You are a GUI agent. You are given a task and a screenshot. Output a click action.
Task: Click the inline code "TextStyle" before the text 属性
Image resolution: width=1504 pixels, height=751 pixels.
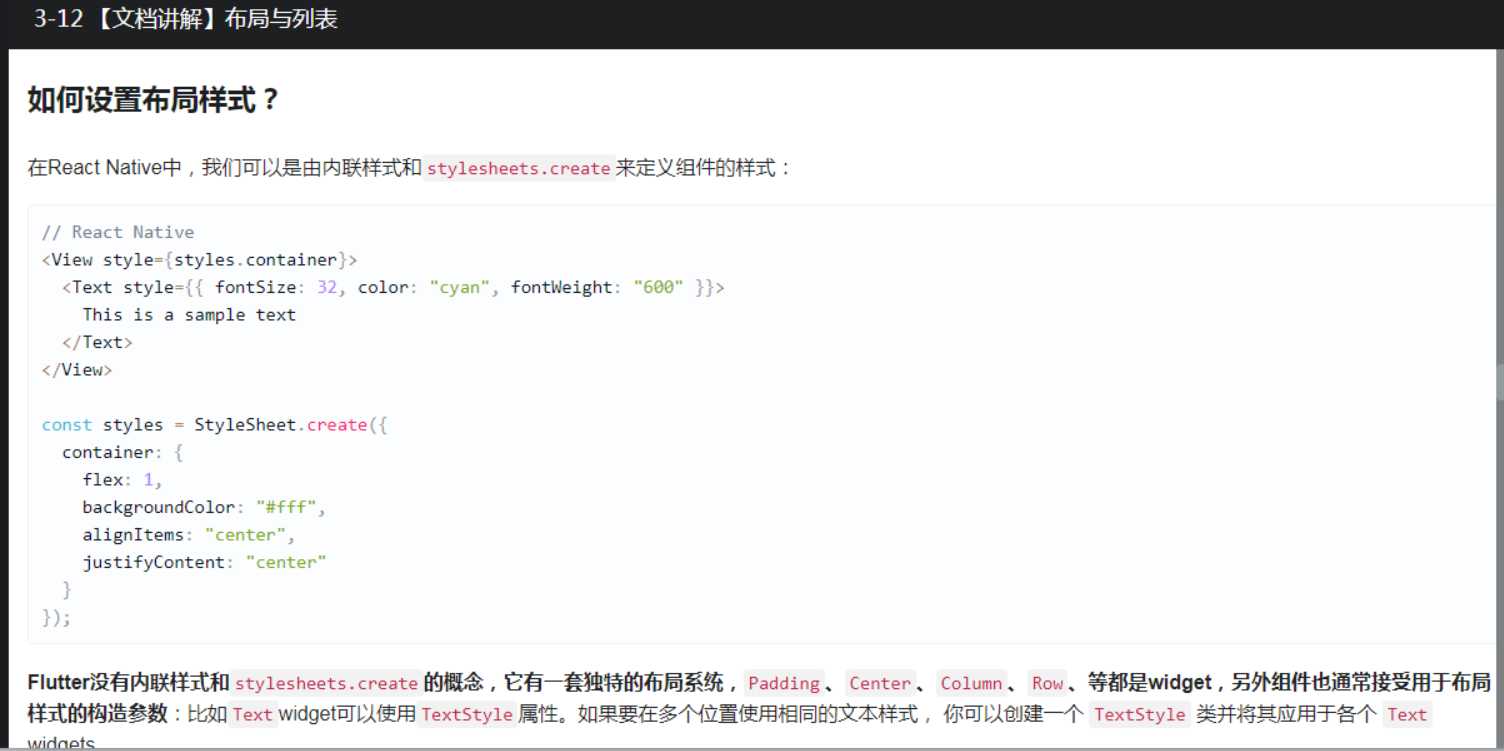(466, 715)
